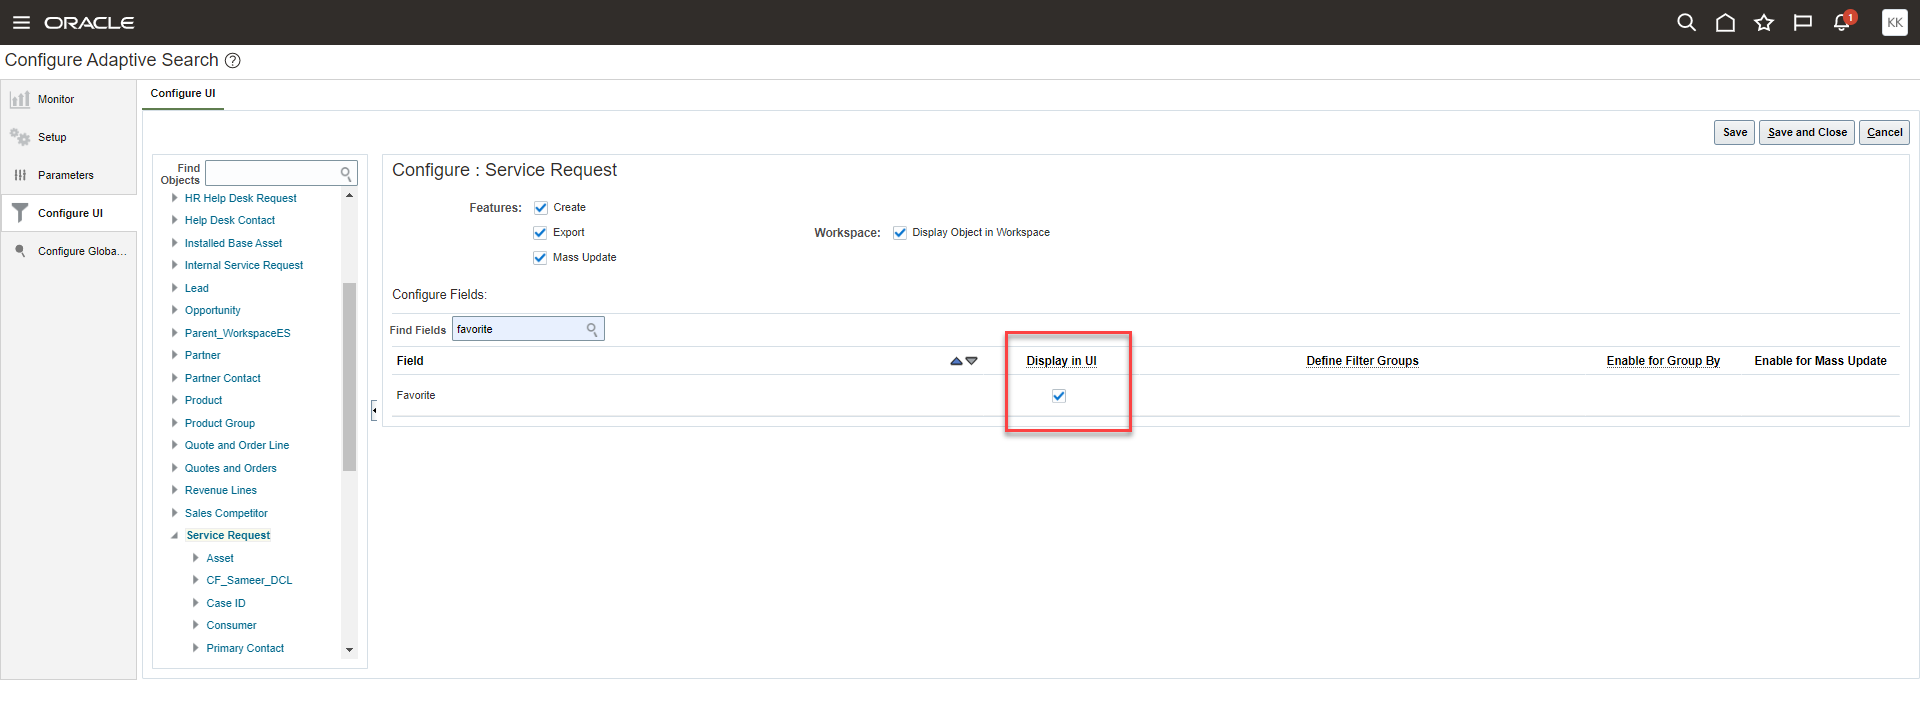Click the Find Objects search magnifier
The width and height of the screenshot is (1920, 702).
coord(346,174)
